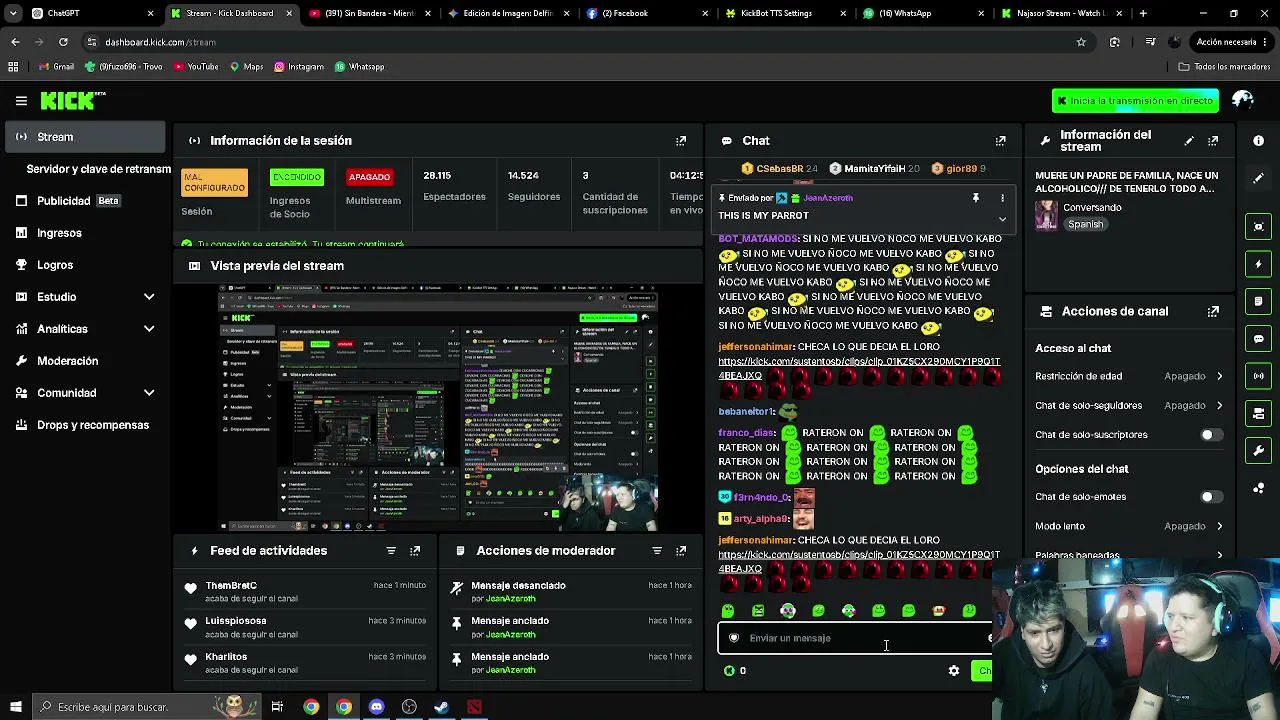
Task: Open Restricción de edad options
Action: (1129, 376)
